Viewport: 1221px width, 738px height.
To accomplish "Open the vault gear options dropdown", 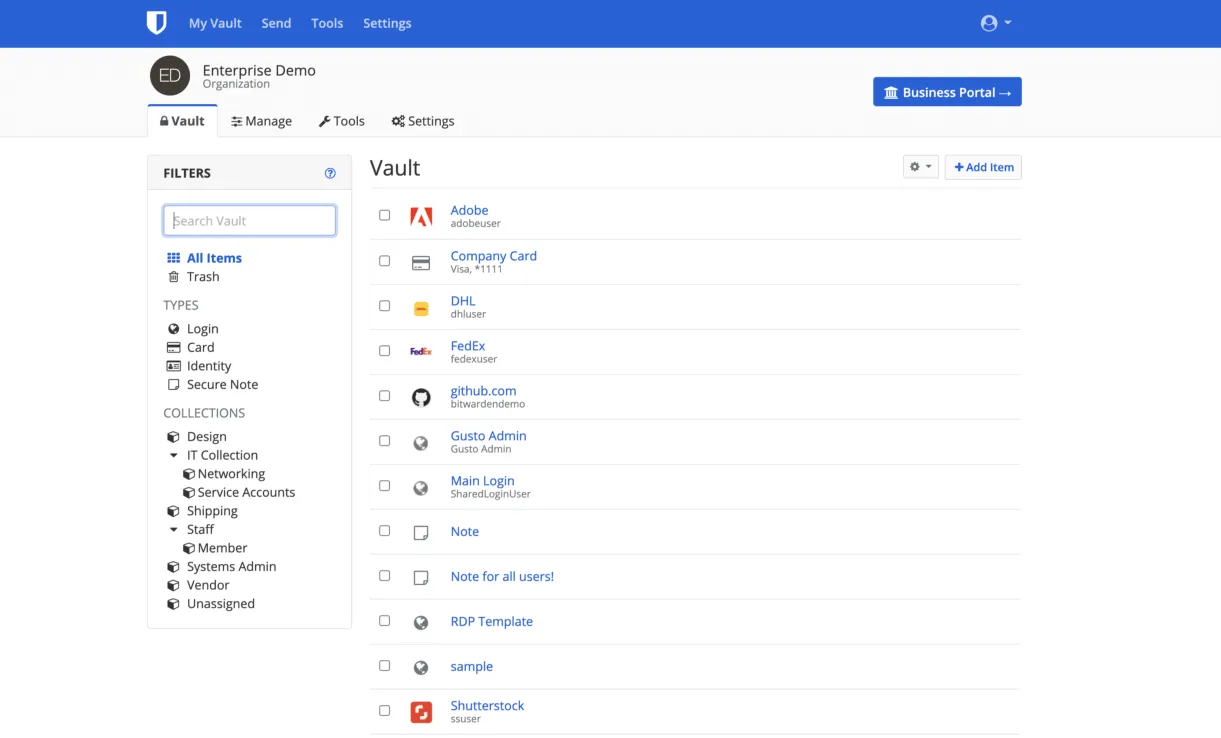I will pyautogui.click(x=921, y=167).
